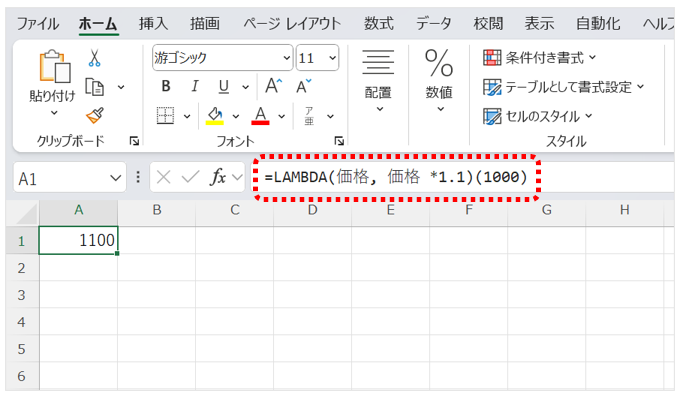Click テーブルとして書式設定 button
The image size is (679, 394).
pos(564,87)
